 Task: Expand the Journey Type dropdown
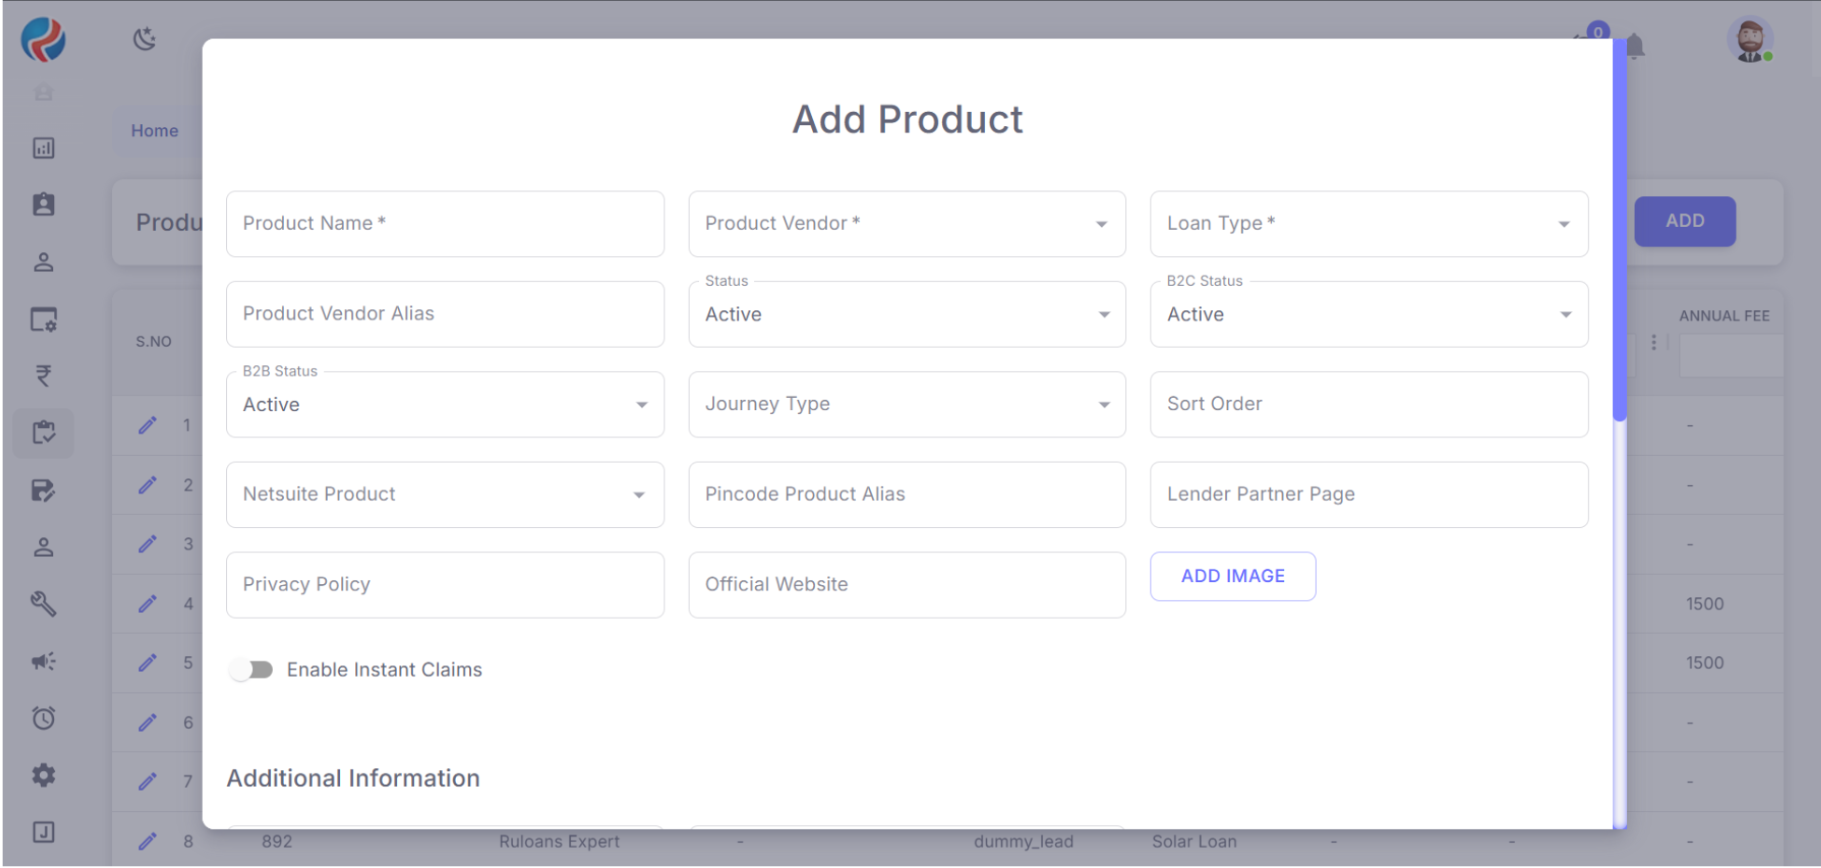(x=906, y=405)
